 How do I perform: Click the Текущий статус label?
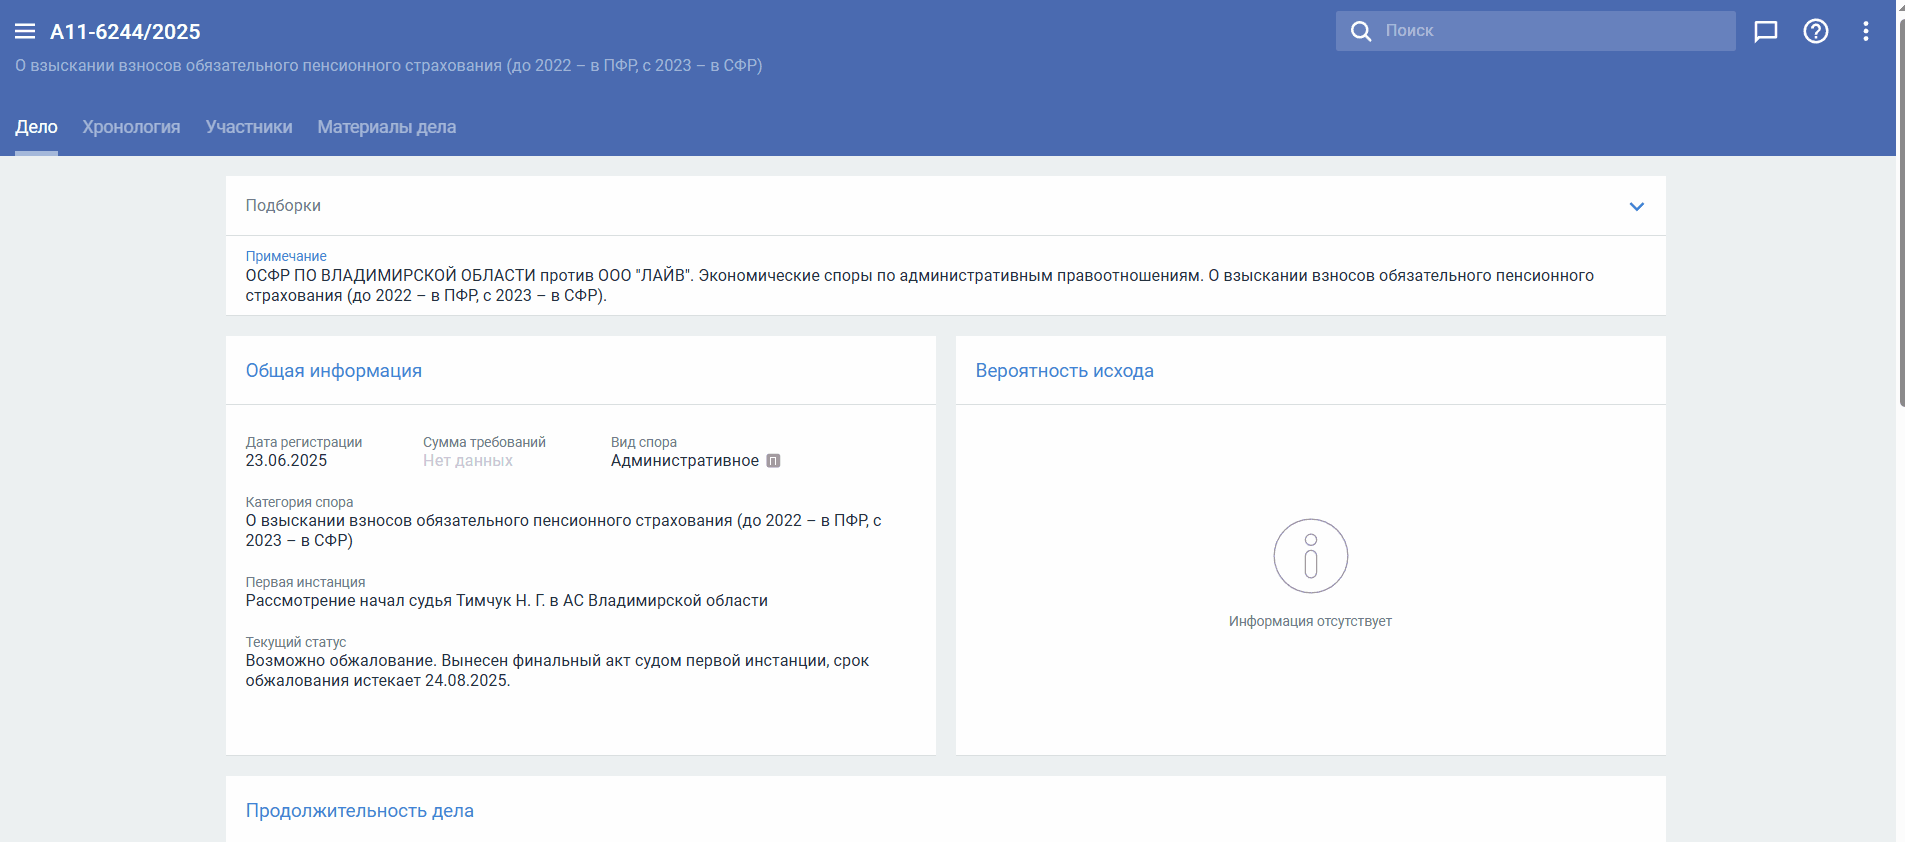[x=296, y=642]
